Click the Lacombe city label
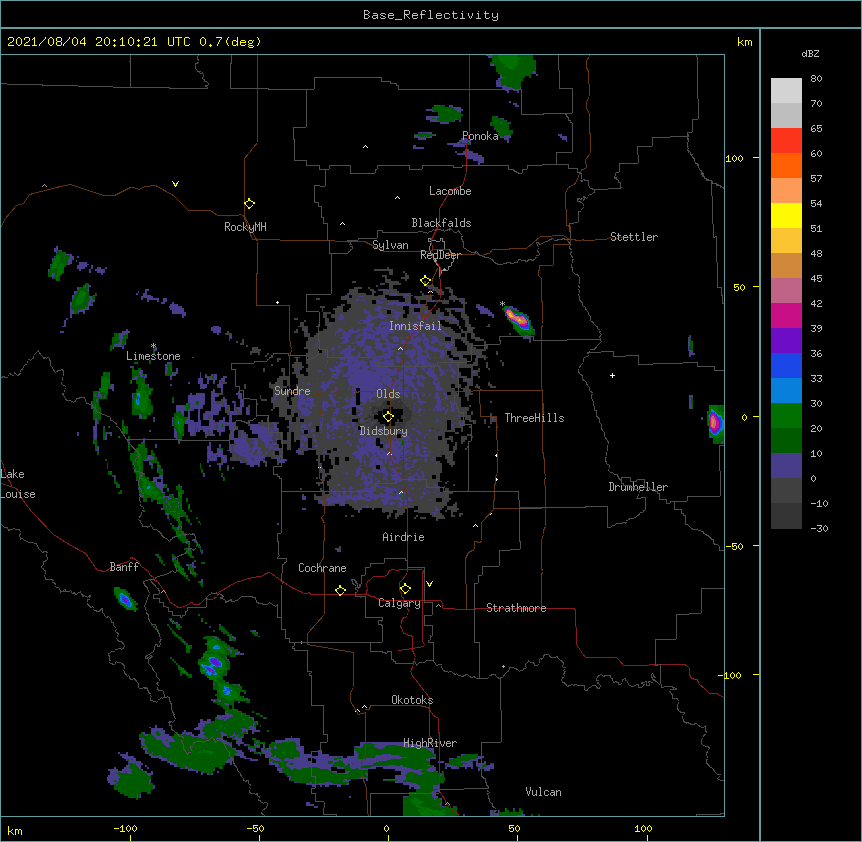This screenshot has width=862, height=842. (x=450, y=191)
